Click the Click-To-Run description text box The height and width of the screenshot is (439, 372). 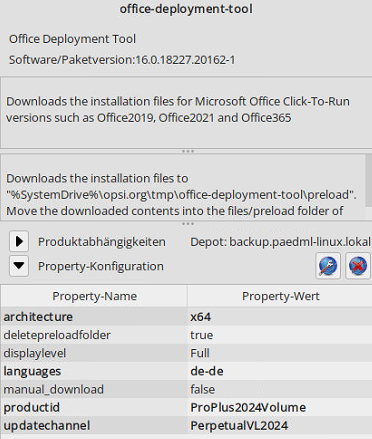point(186,113)
